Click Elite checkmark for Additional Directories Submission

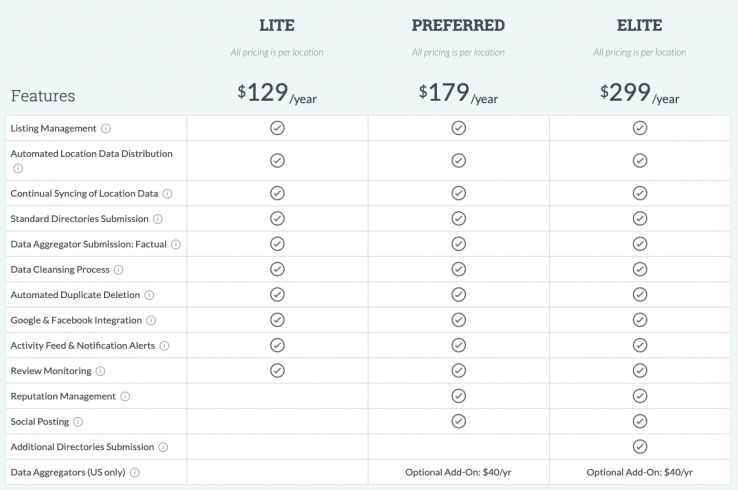[640, 447]
